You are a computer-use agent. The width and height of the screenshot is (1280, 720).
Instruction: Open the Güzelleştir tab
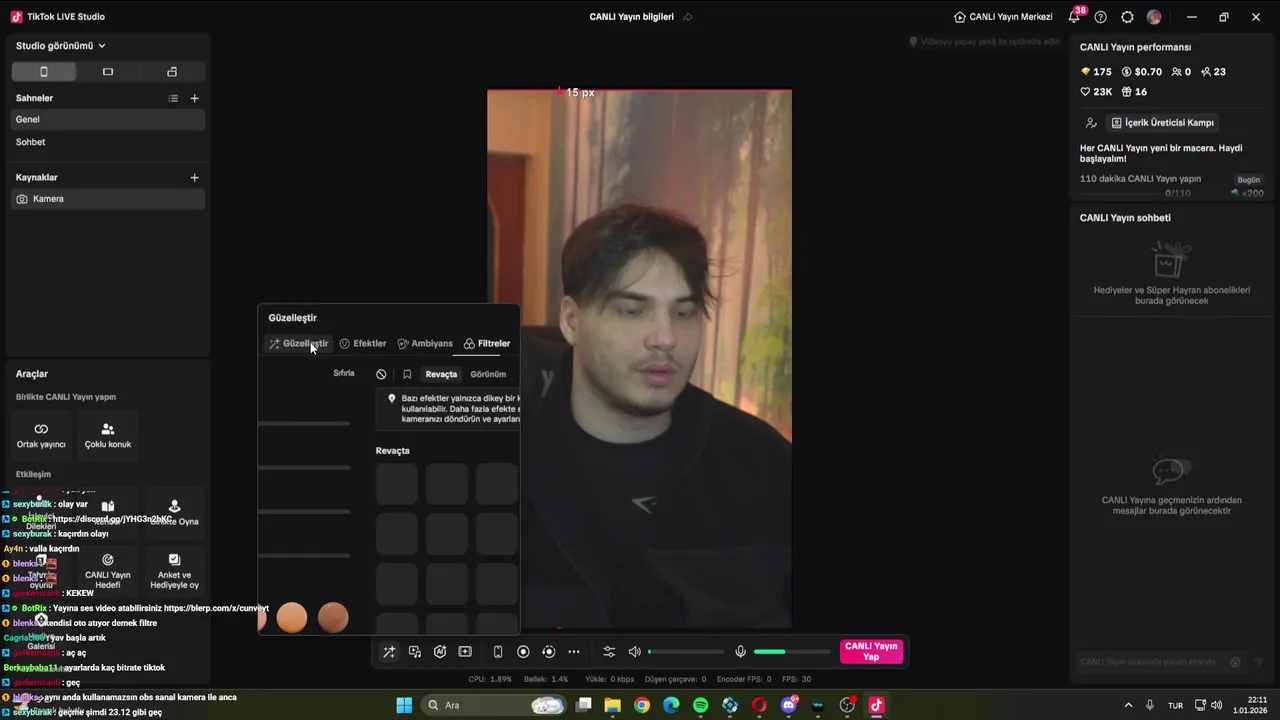click(x=298, y=344)
